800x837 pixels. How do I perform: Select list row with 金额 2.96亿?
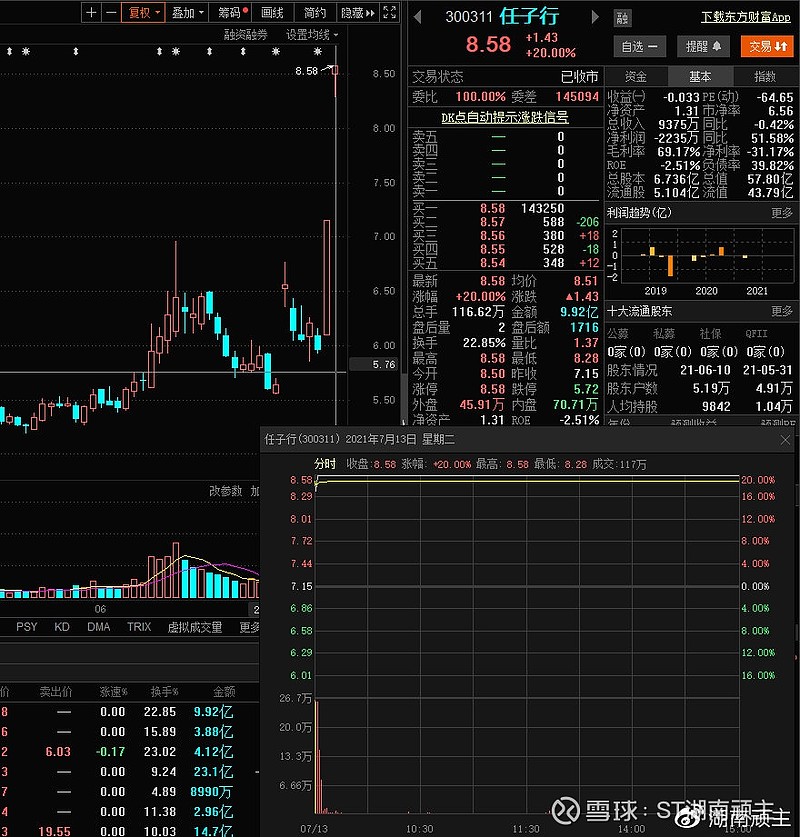[x=130, y=812]
